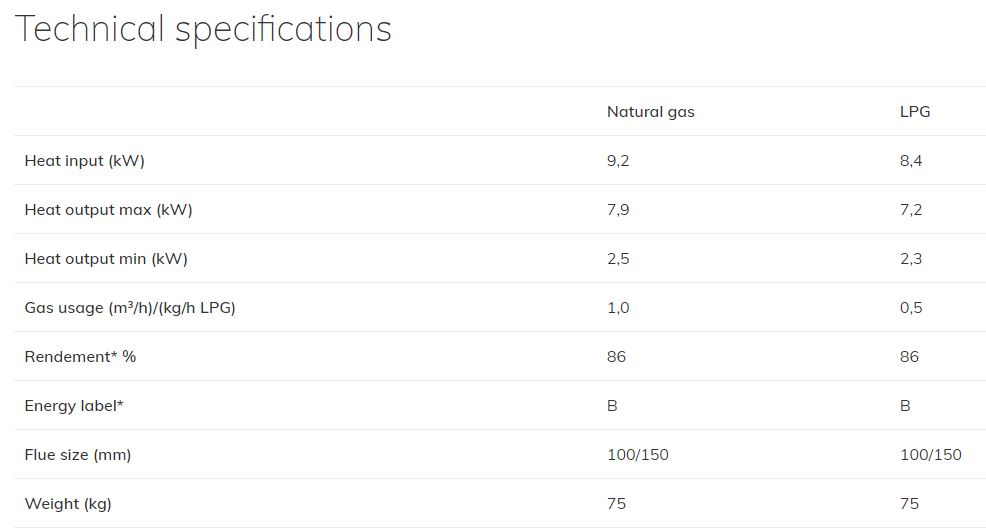The width and height of the screenshot is (986, 528).
Task: Click LPG heat output min value 2,3
Action: [x=911, y=259]
